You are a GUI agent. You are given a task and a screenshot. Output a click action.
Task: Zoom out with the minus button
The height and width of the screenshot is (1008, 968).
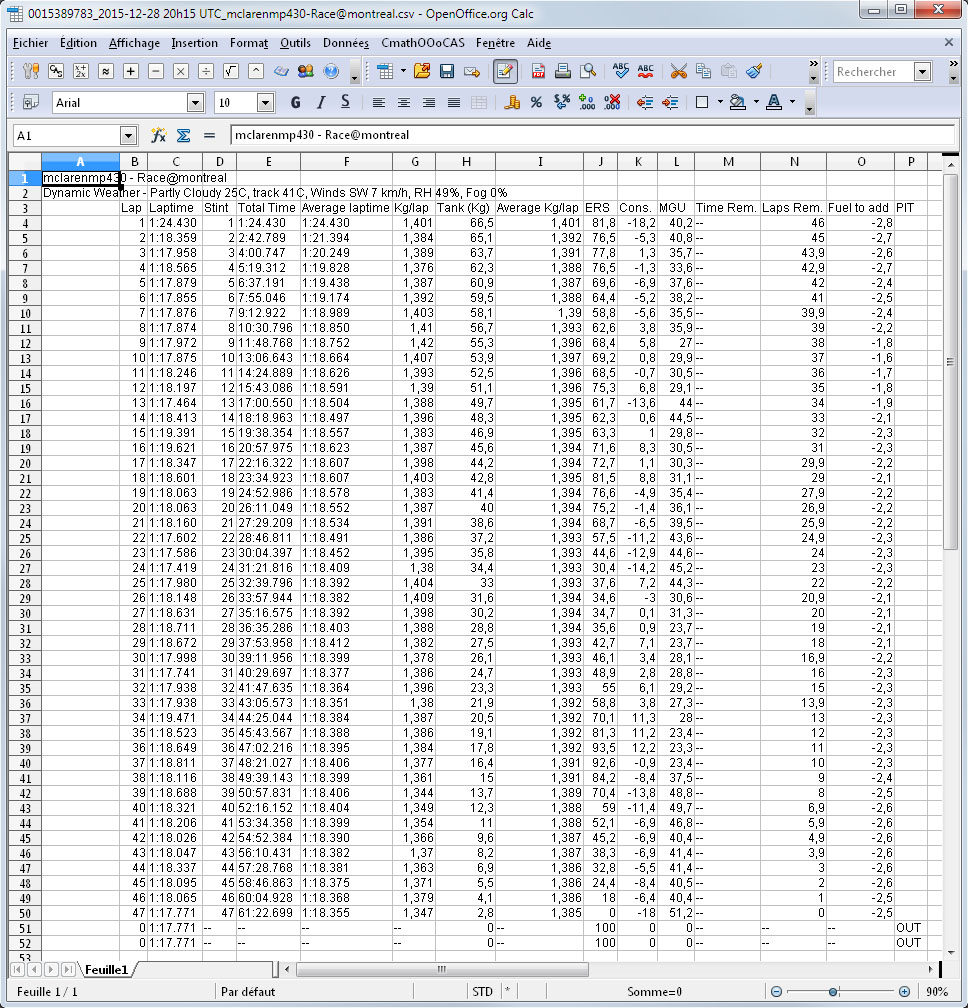coord(776,991)
